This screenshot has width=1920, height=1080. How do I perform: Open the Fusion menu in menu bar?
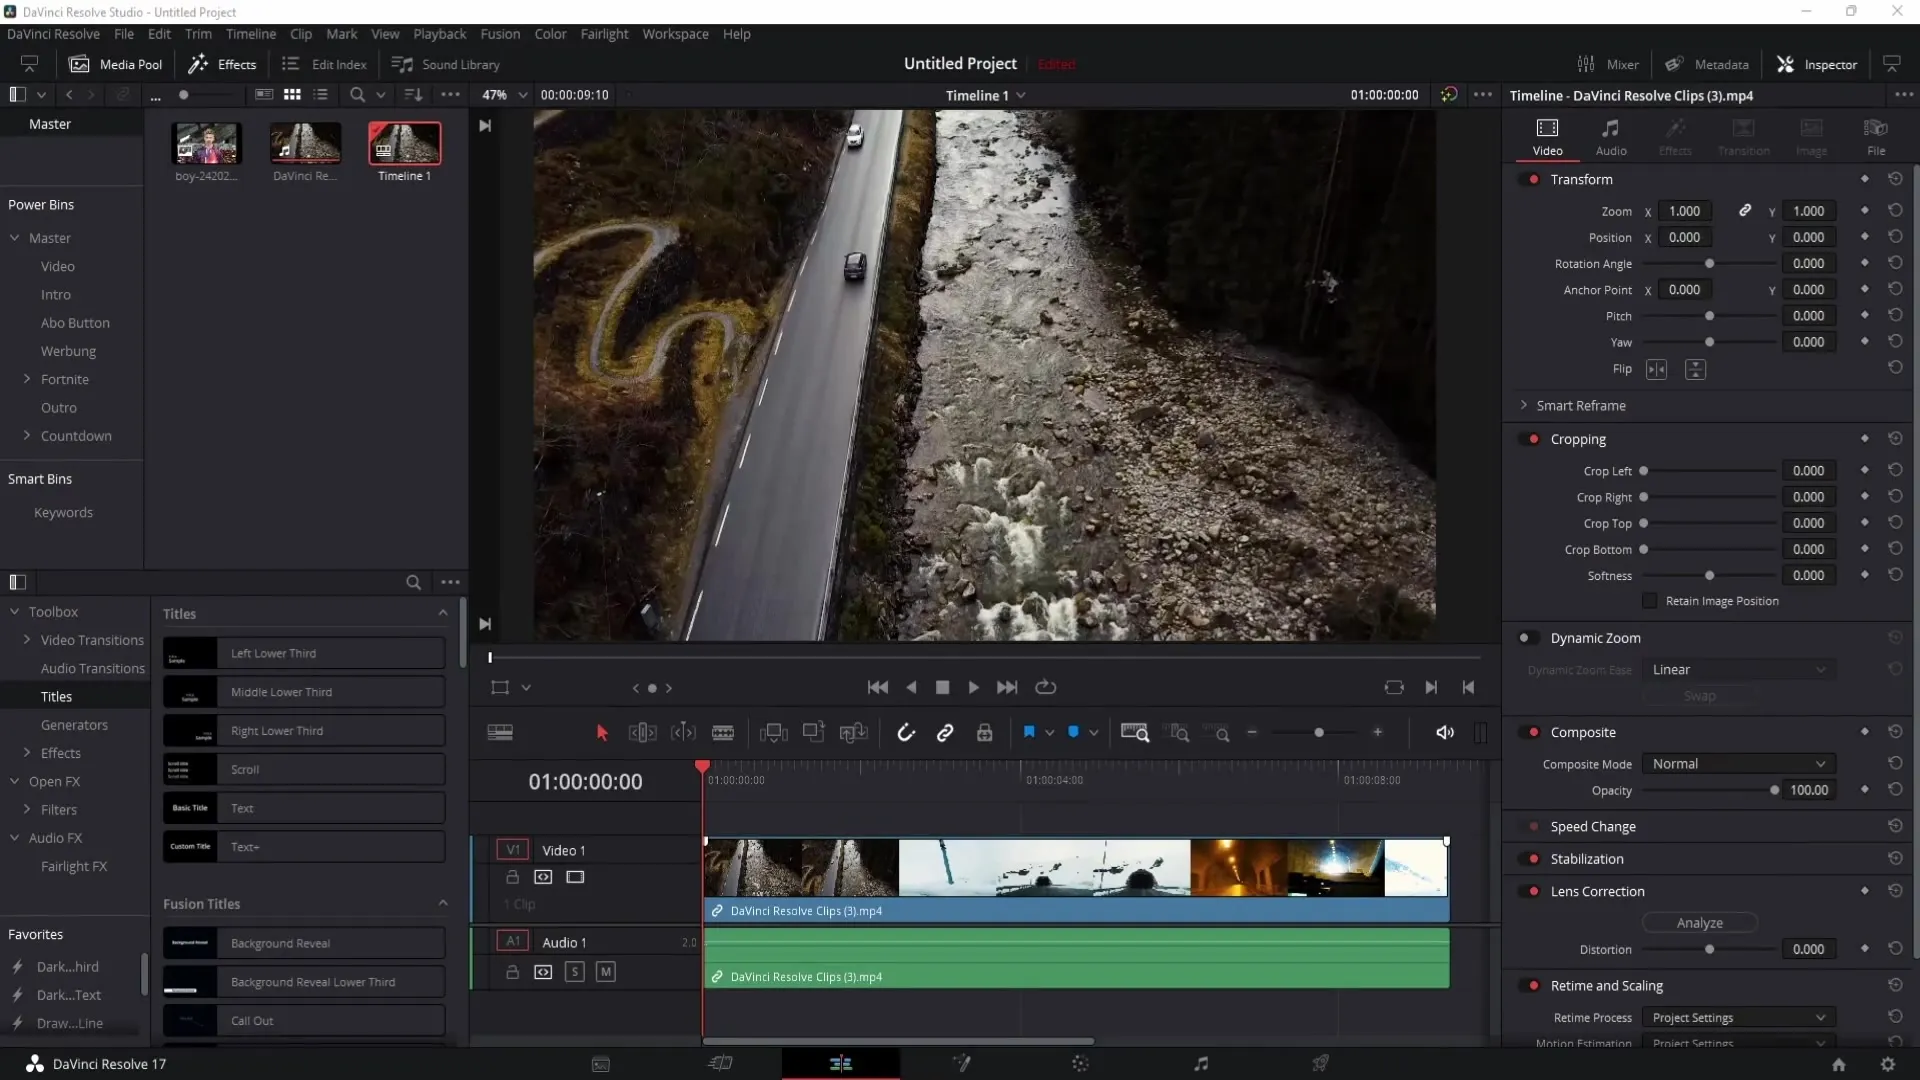tap(500, 34)
